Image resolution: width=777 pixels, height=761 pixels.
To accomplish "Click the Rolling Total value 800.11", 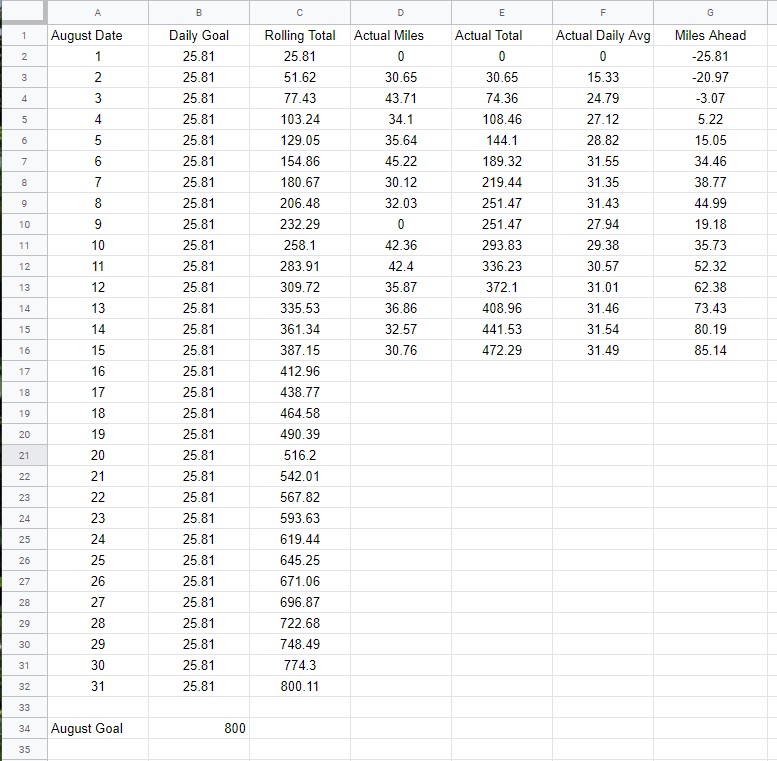I will pyautogui.click(x=300, y=686).
